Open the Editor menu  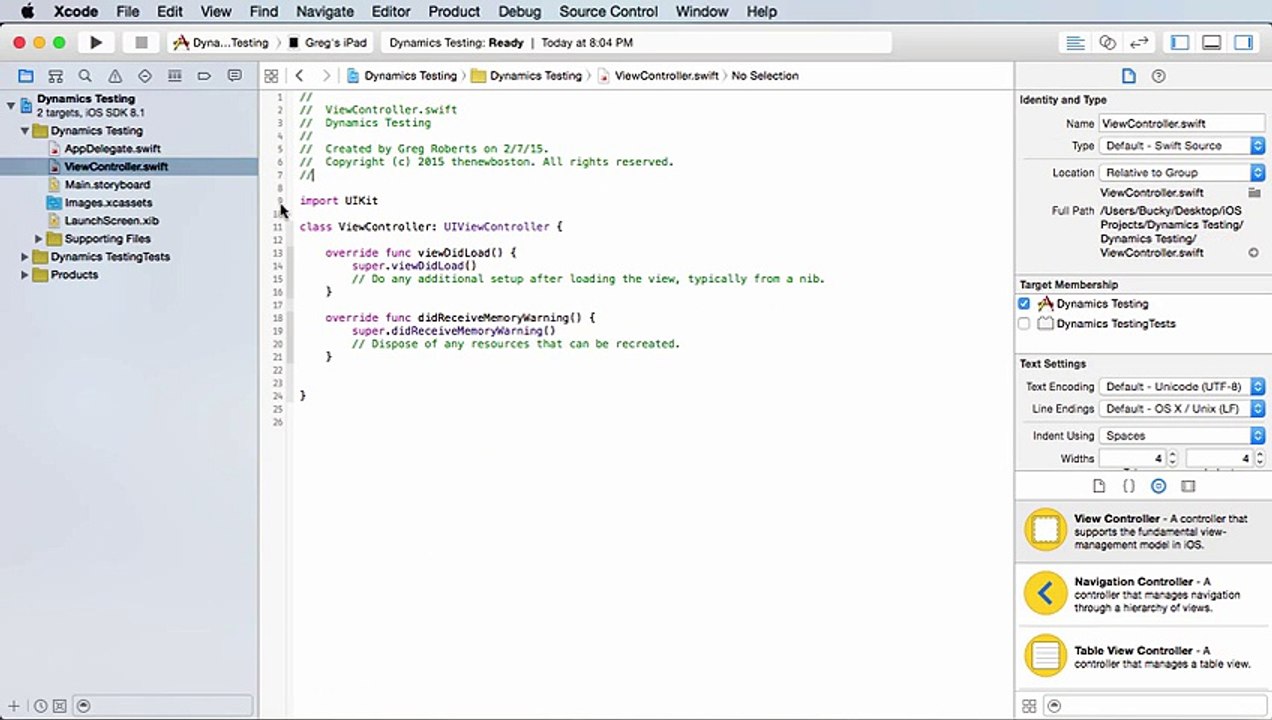click(x=390, y=11)
